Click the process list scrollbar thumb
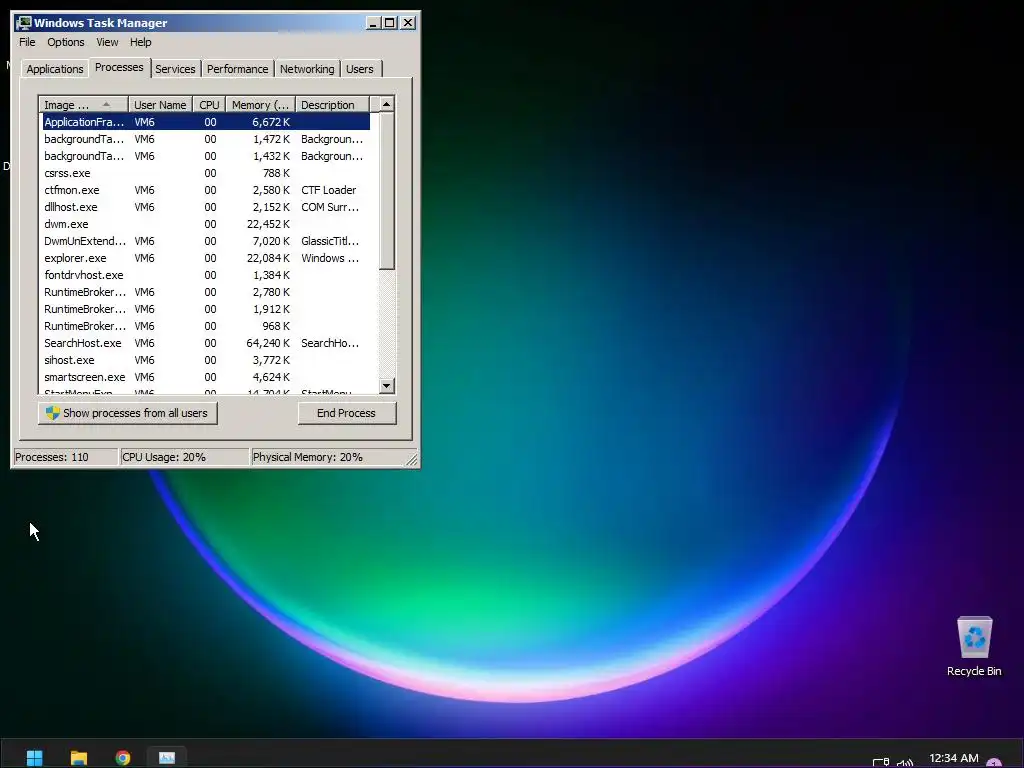This screenshot has height=768, width=1024. coord(387,191)
